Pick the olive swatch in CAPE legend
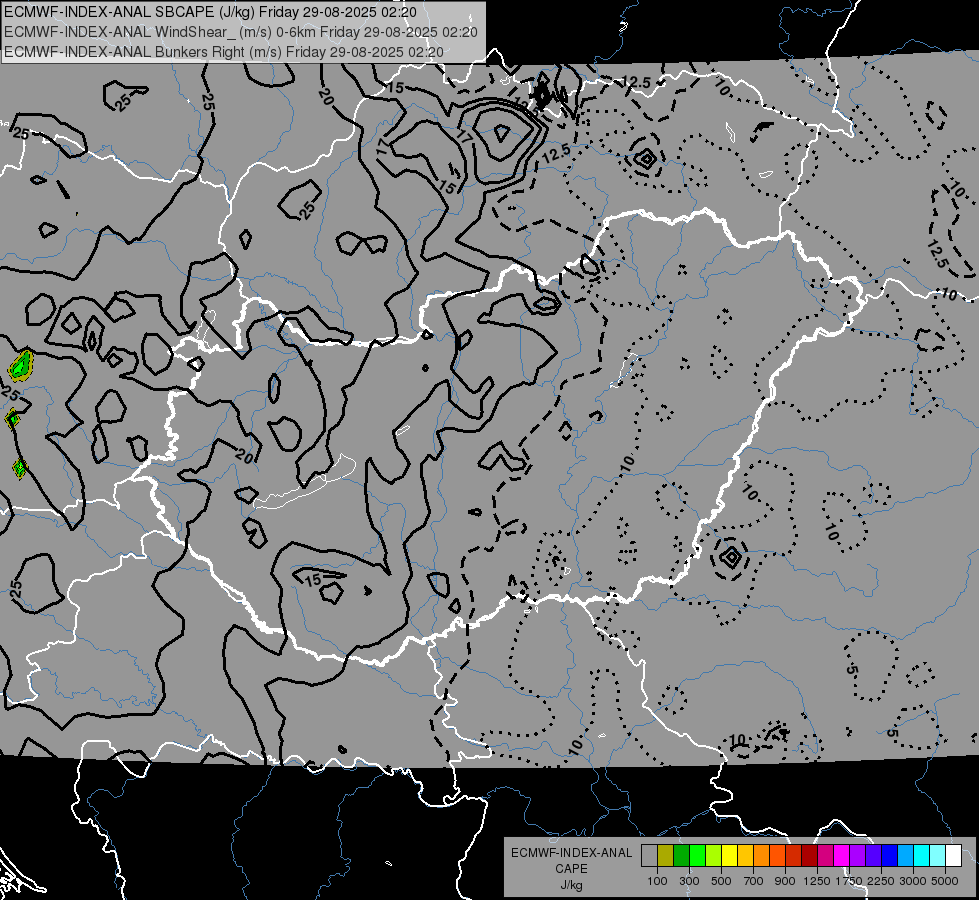The width and height of the screenshot is (979, 900). pyautogui.click(x=665, y=856)
